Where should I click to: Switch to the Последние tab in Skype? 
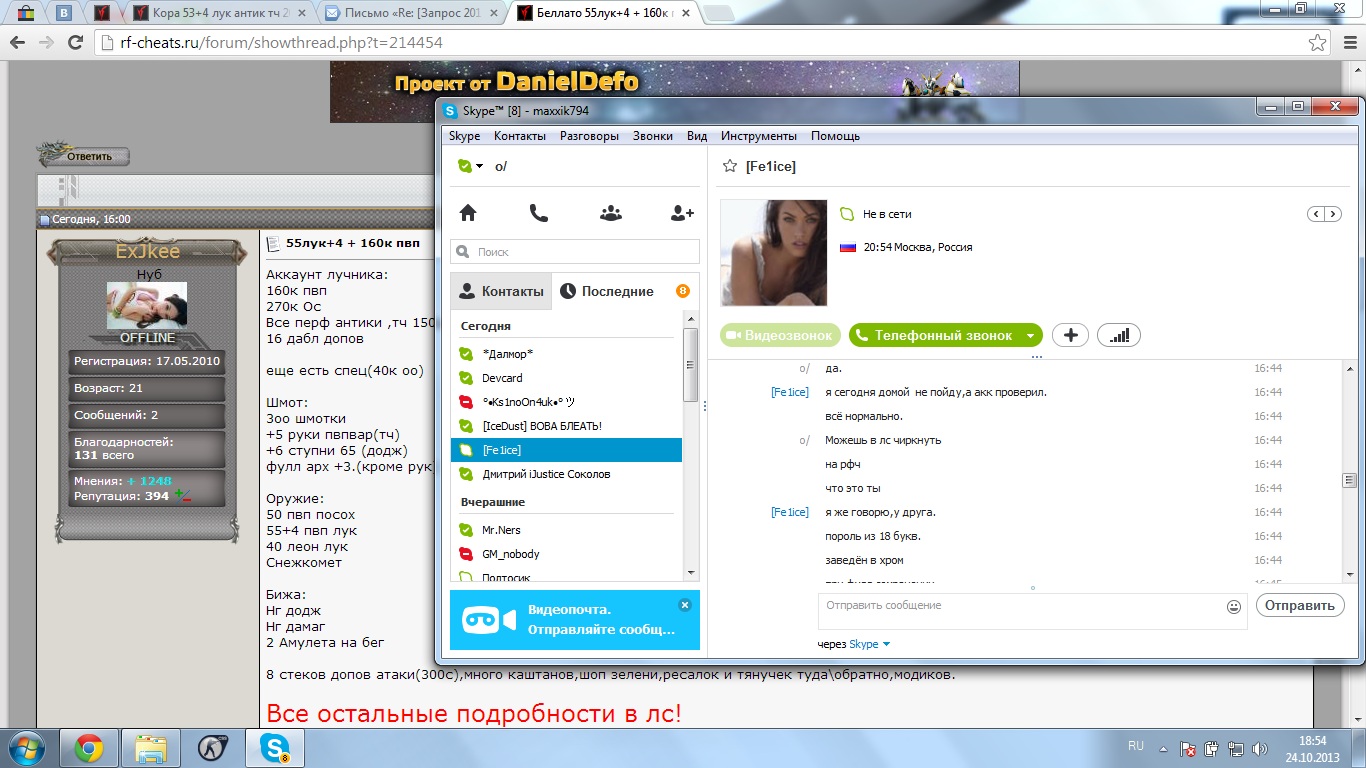pyautogui.click(x=606, y=291)
